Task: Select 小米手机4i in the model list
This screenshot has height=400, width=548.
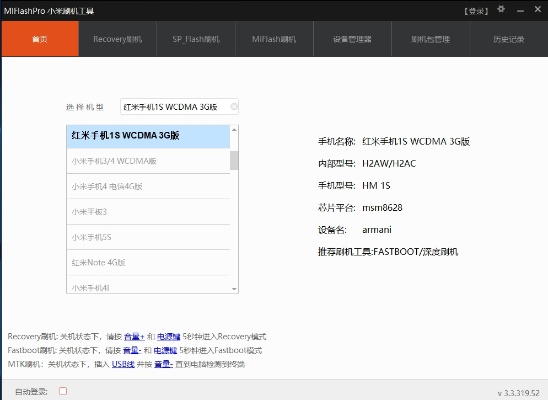Action: [x=148, y=285]
